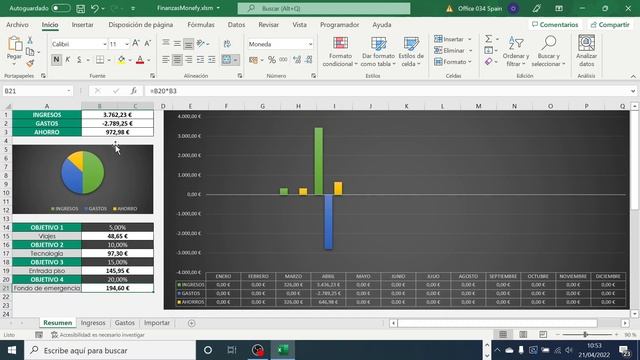Toggle Italic (K) formatting
Screen dimensions: 640x360
coord(68,60)
